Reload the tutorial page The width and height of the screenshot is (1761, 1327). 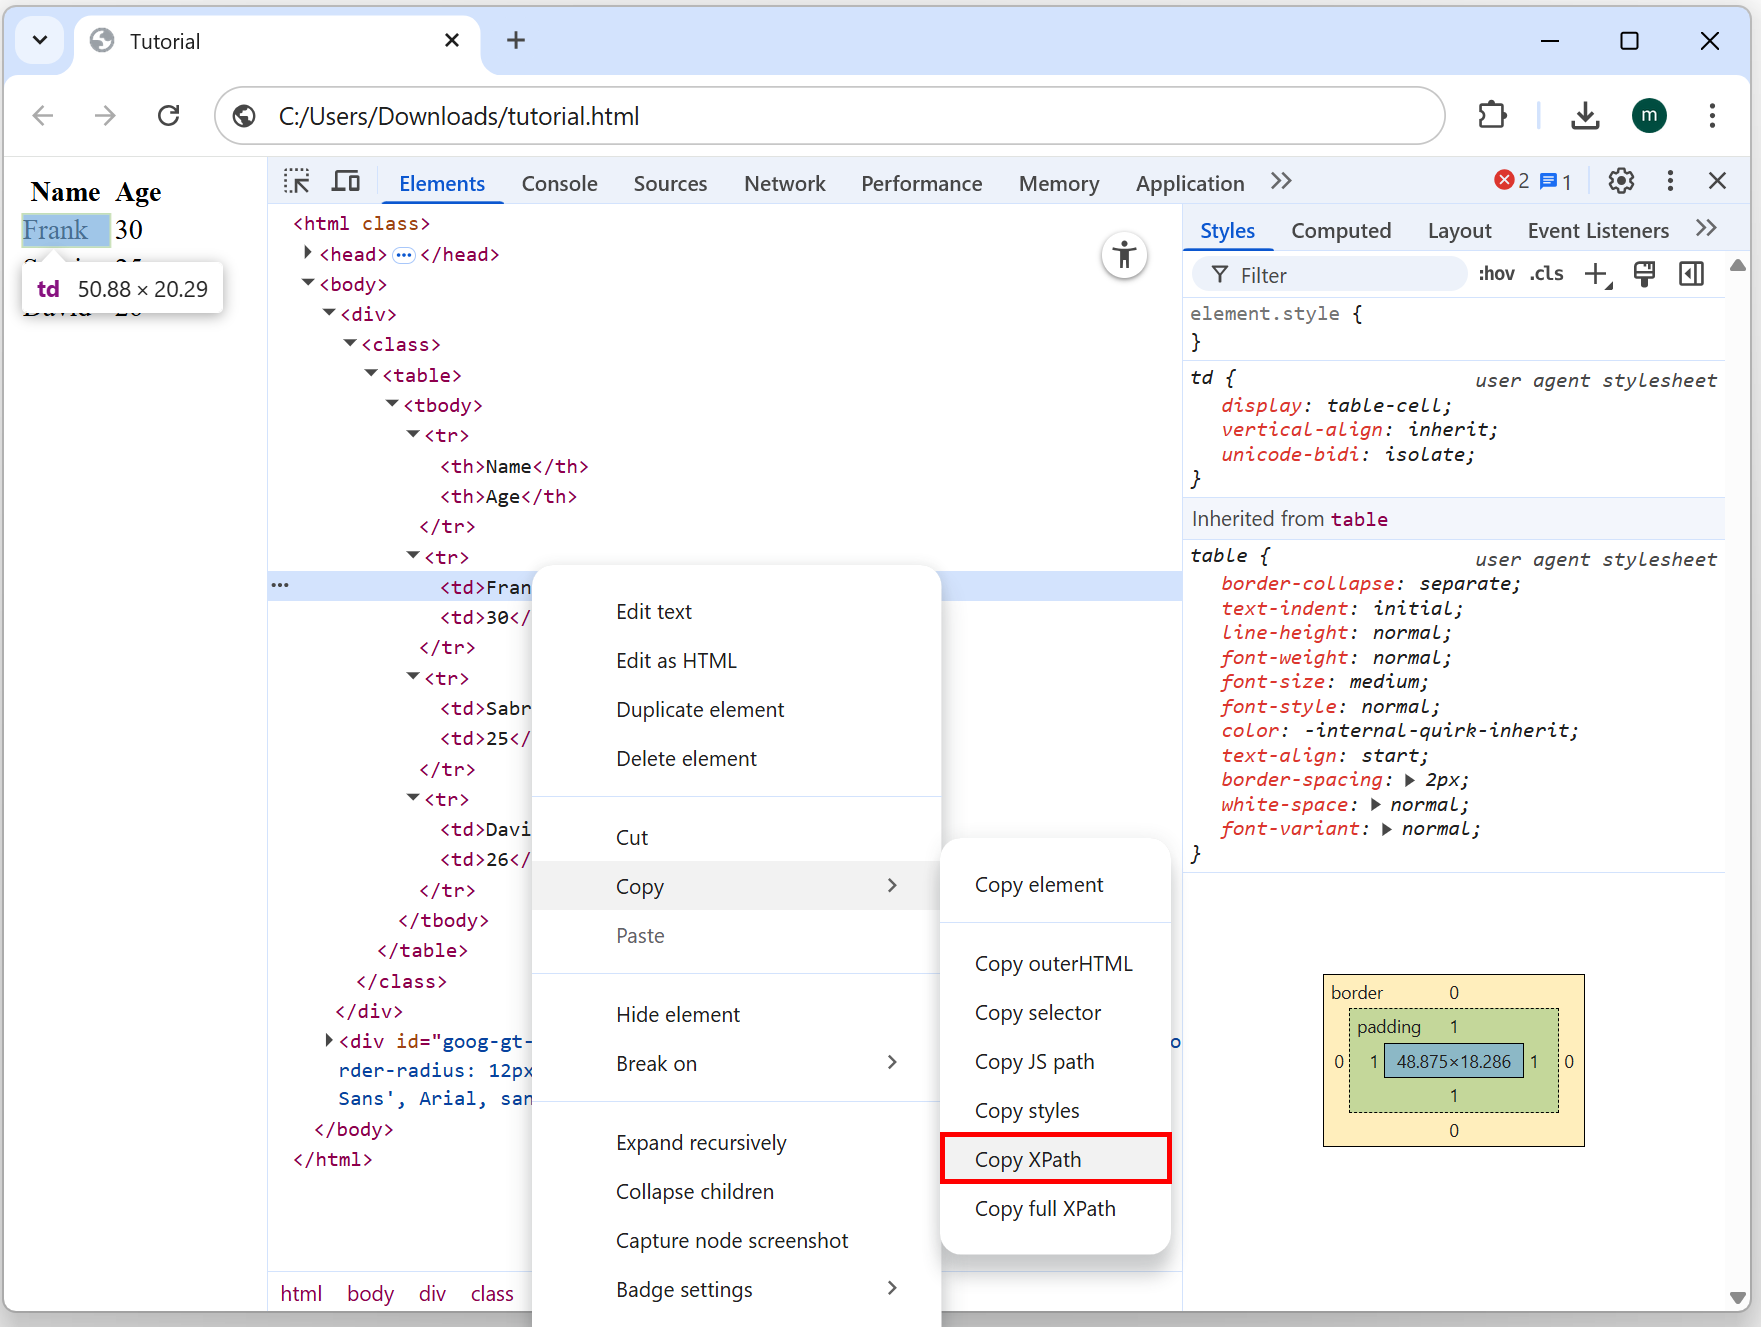(x=169, y=116)
